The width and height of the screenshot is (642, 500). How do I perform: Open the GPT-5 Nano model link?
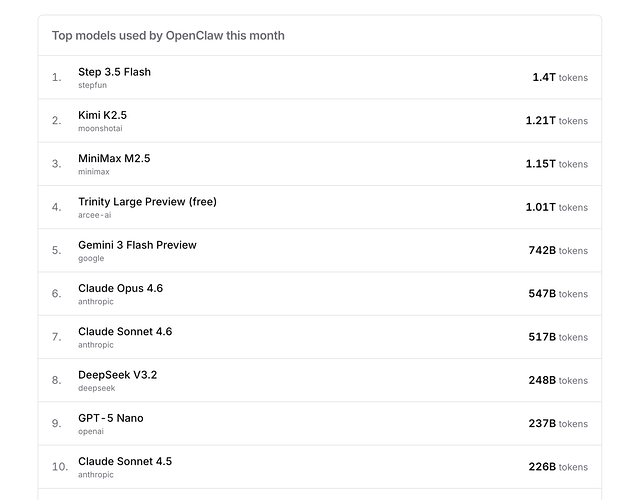[x=110, y=418]
